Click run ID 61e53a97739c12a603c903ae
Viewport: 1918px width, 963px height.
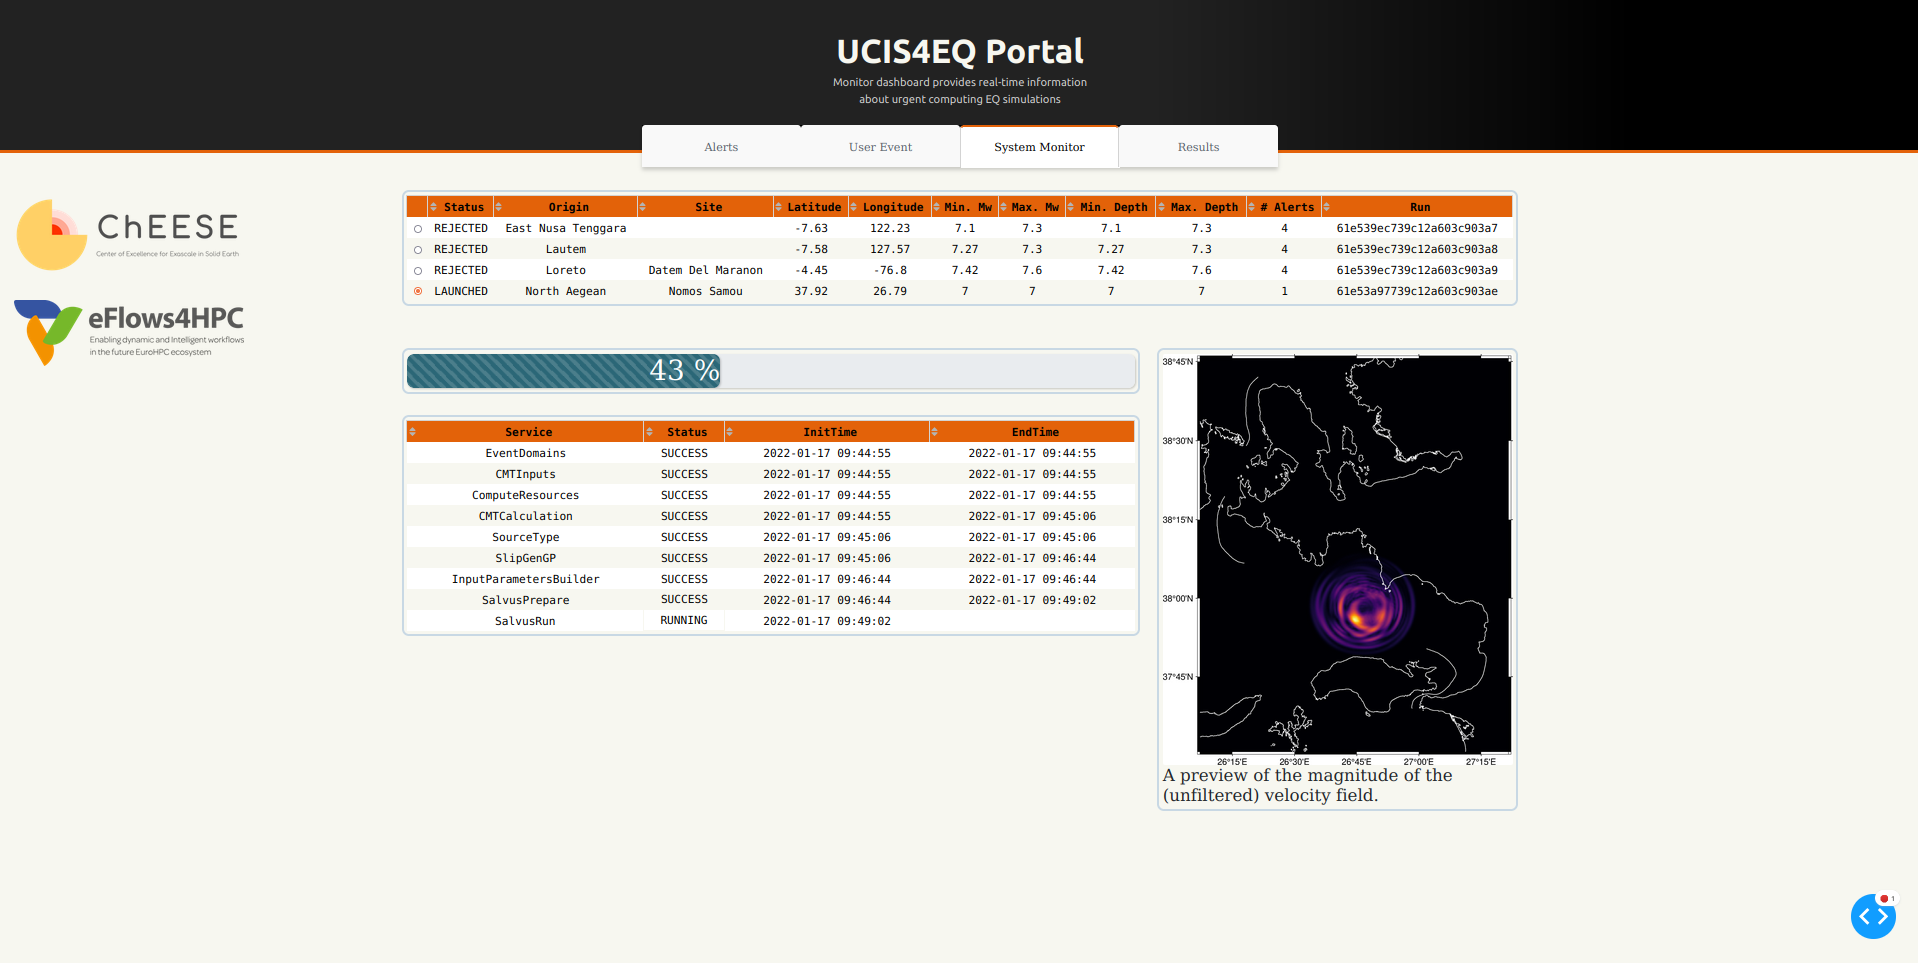coord(1416,292)
